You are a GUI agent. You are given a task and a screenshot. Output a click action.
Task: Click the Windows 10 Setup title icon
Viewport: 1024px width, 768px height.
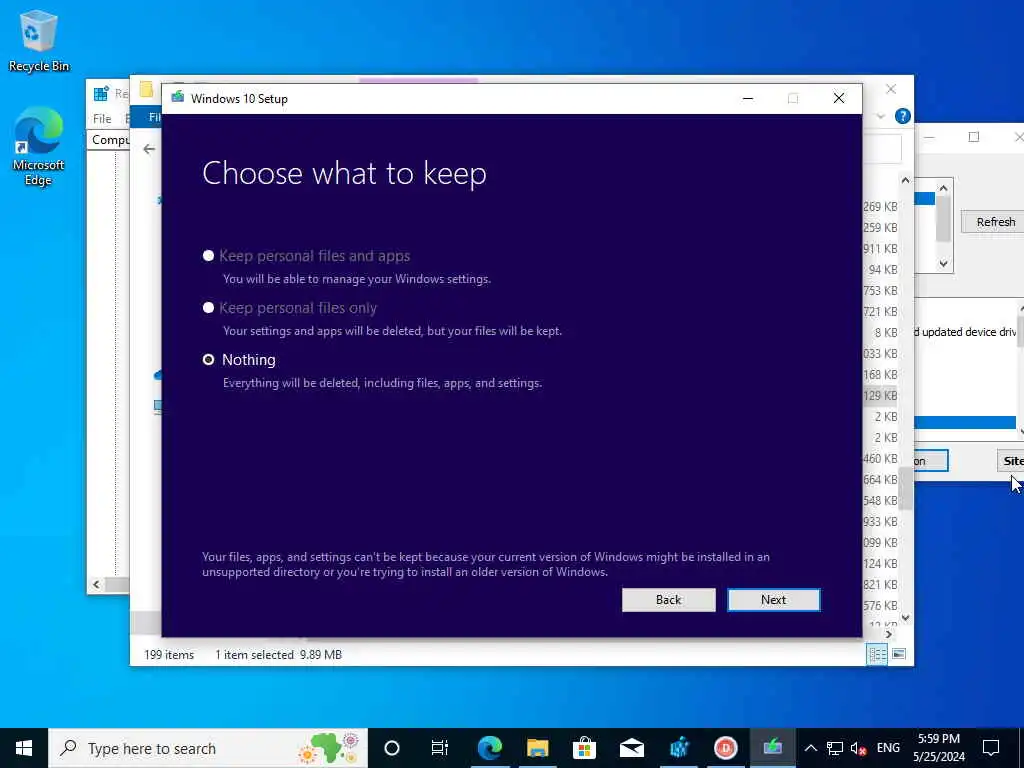(178, 99)
